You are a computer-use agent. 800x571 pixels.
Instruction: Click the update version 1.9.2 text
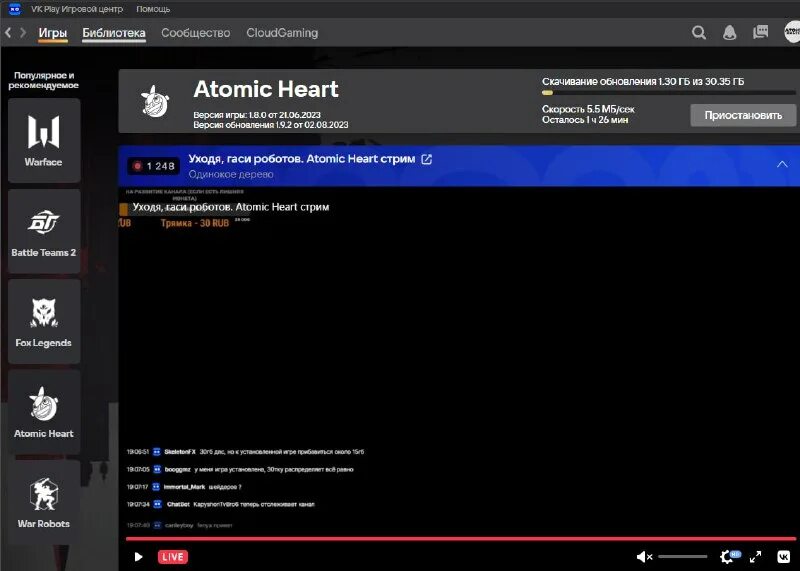tap(270, 125)
